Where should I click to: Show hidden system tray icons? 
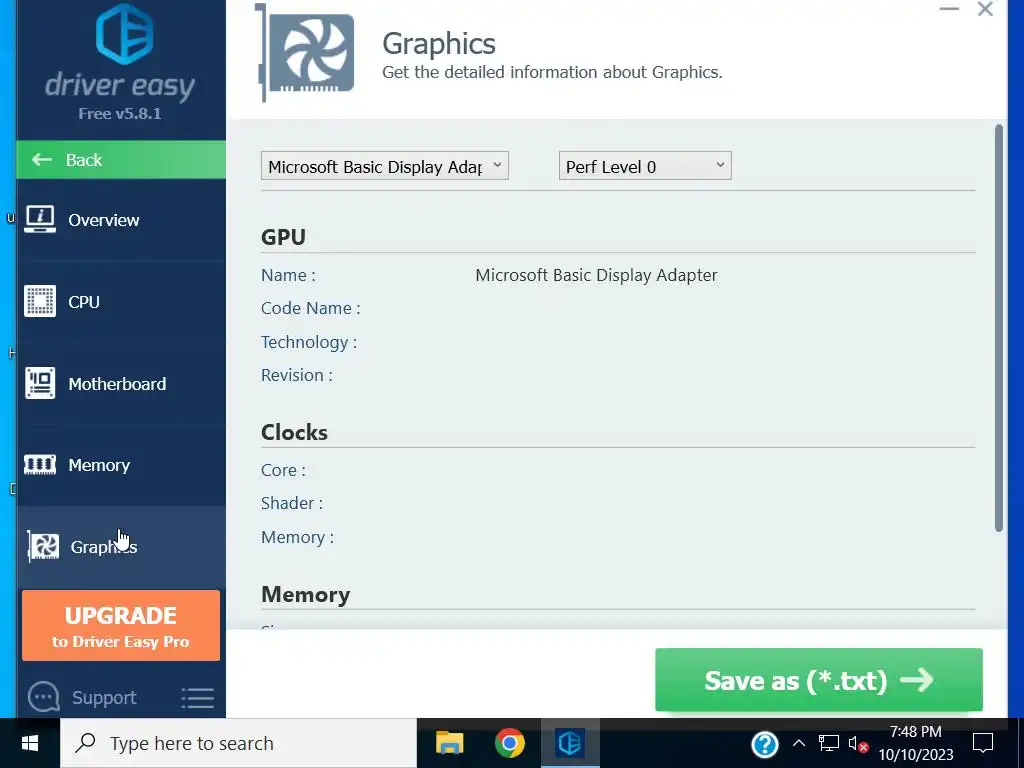799,743
